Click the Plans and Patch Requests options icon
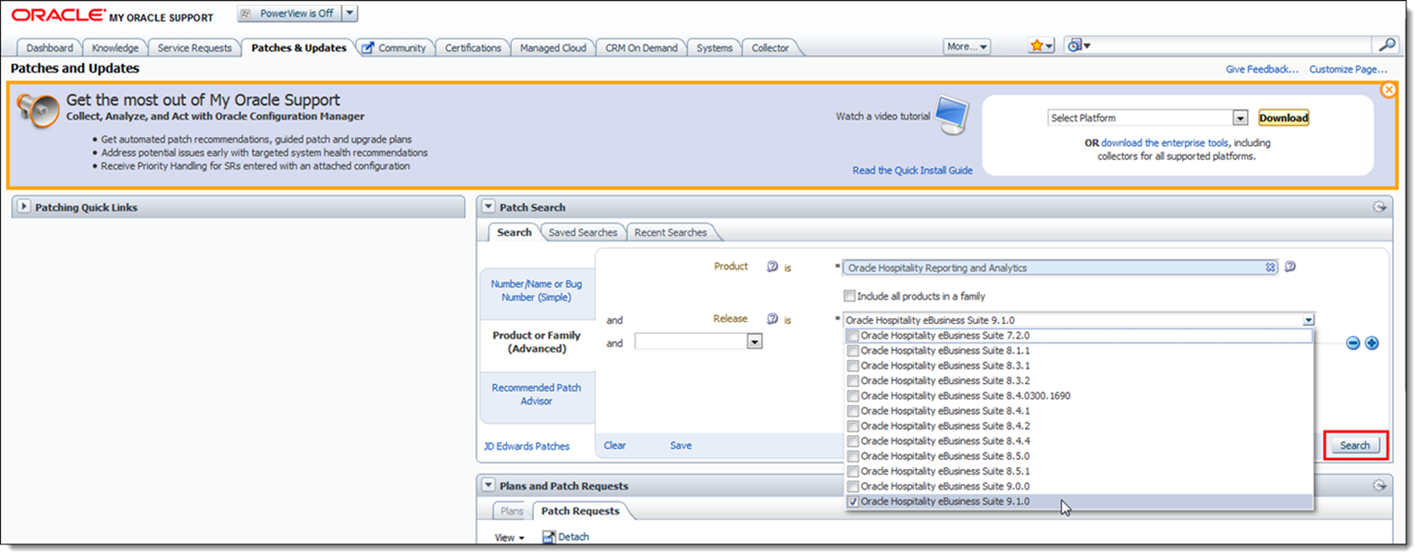The image size is (1420, 558). tap(1380, 485)
